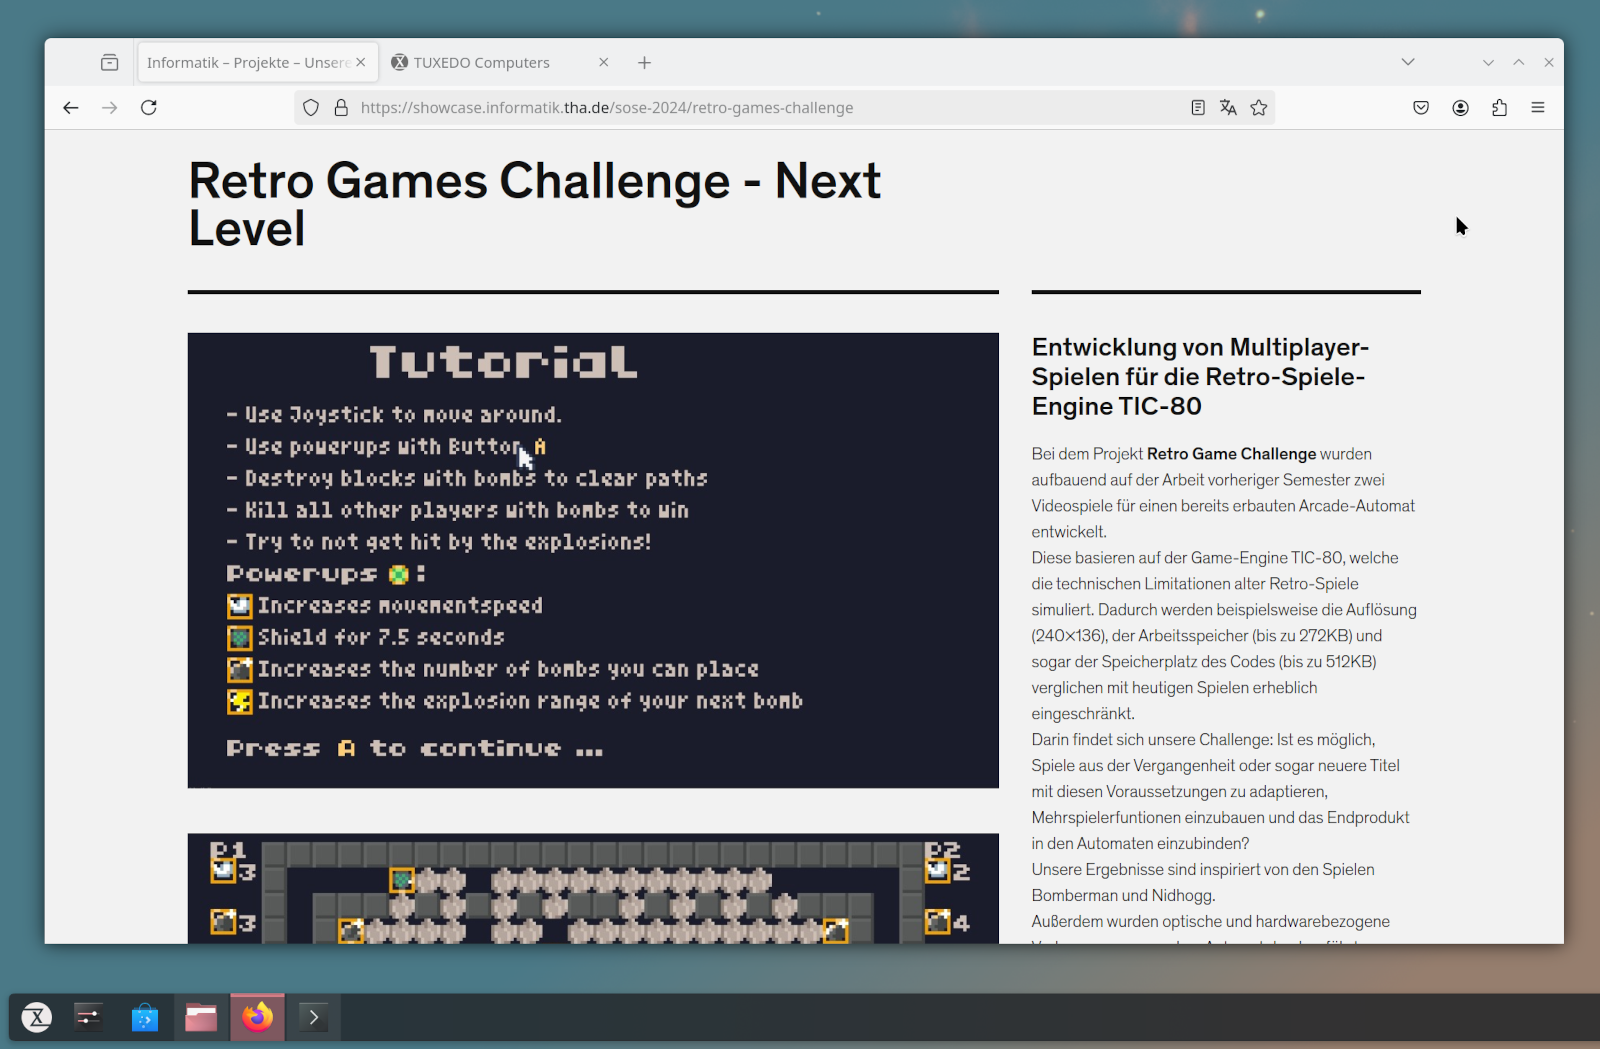Image resolution: width=1600 pixels, height=1049 pixels.
Task: Click the Bomberman level screenshot
Action: point(593,888)
